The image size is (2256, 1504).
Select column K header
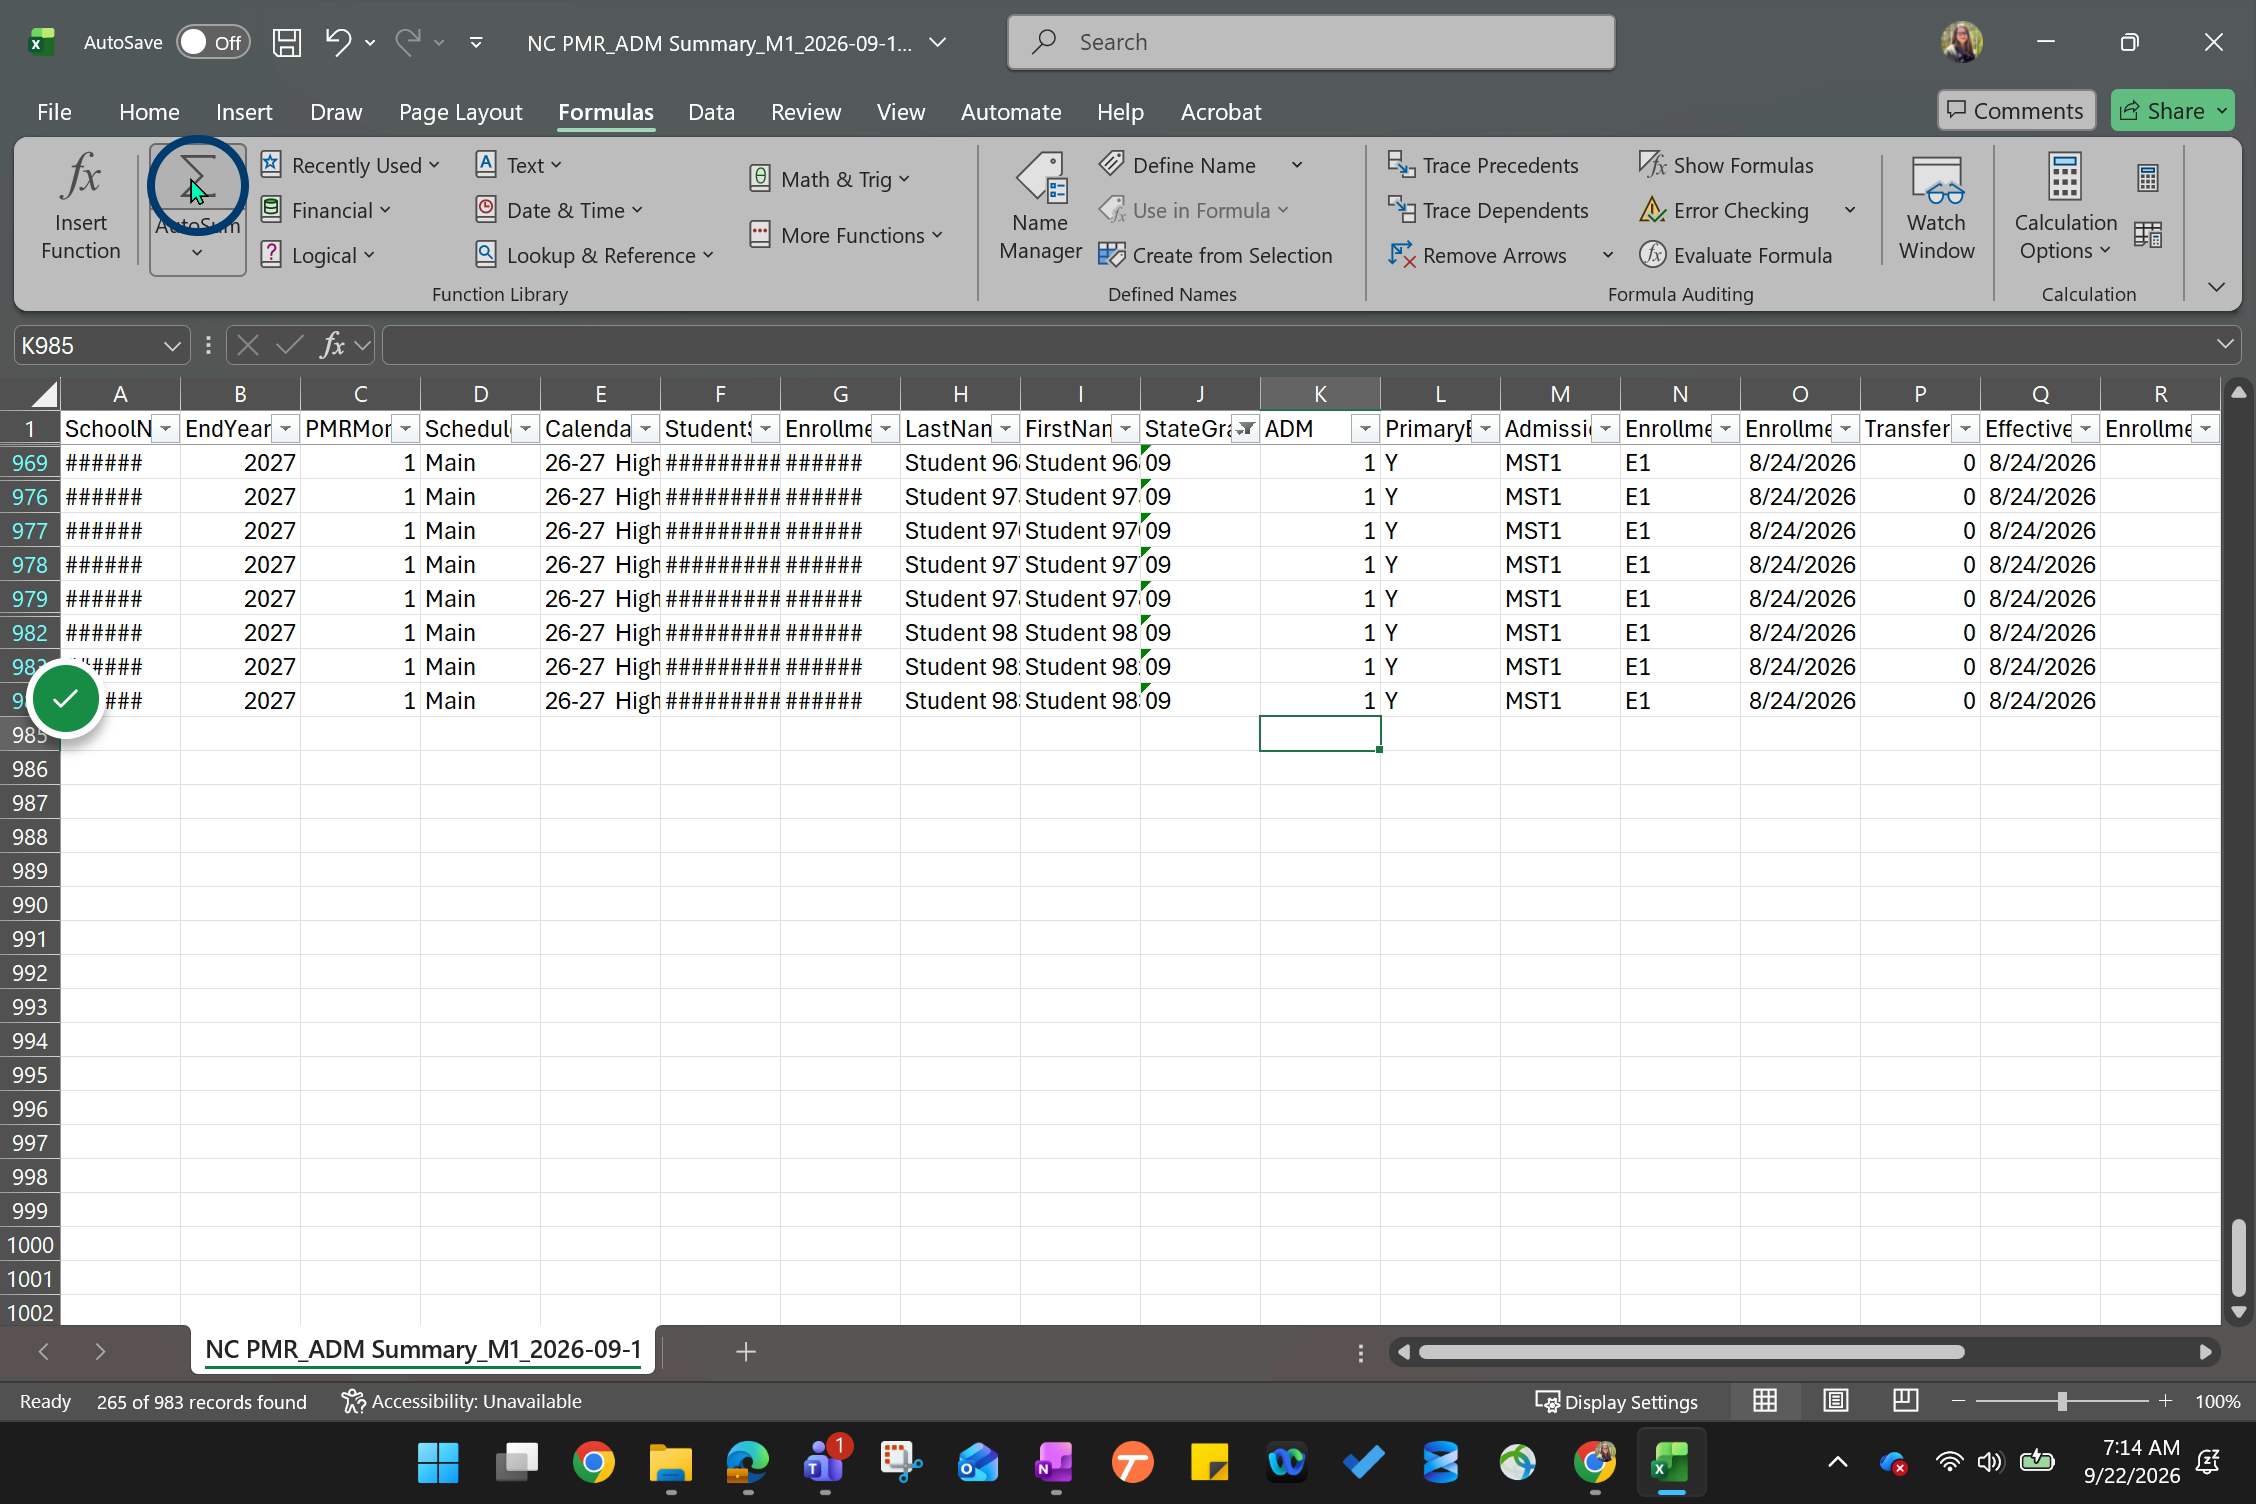pyautogui.click(x=1320, y=394)
